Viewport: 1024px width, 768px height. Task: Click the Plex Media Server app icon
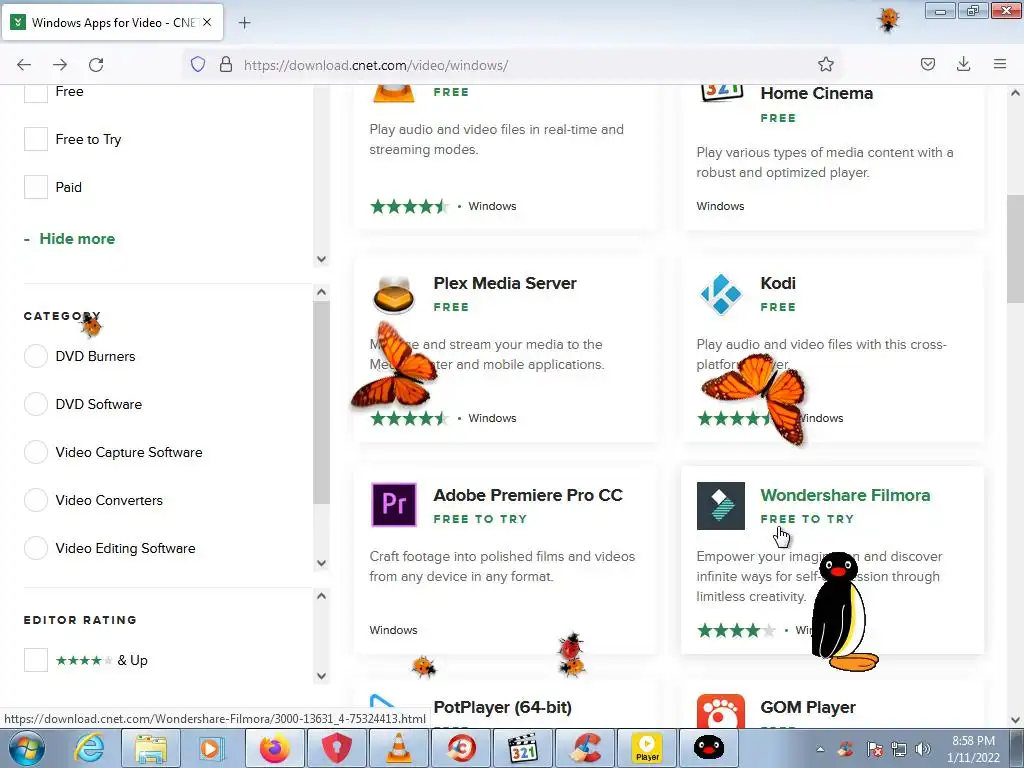click(x=394, y=295)
